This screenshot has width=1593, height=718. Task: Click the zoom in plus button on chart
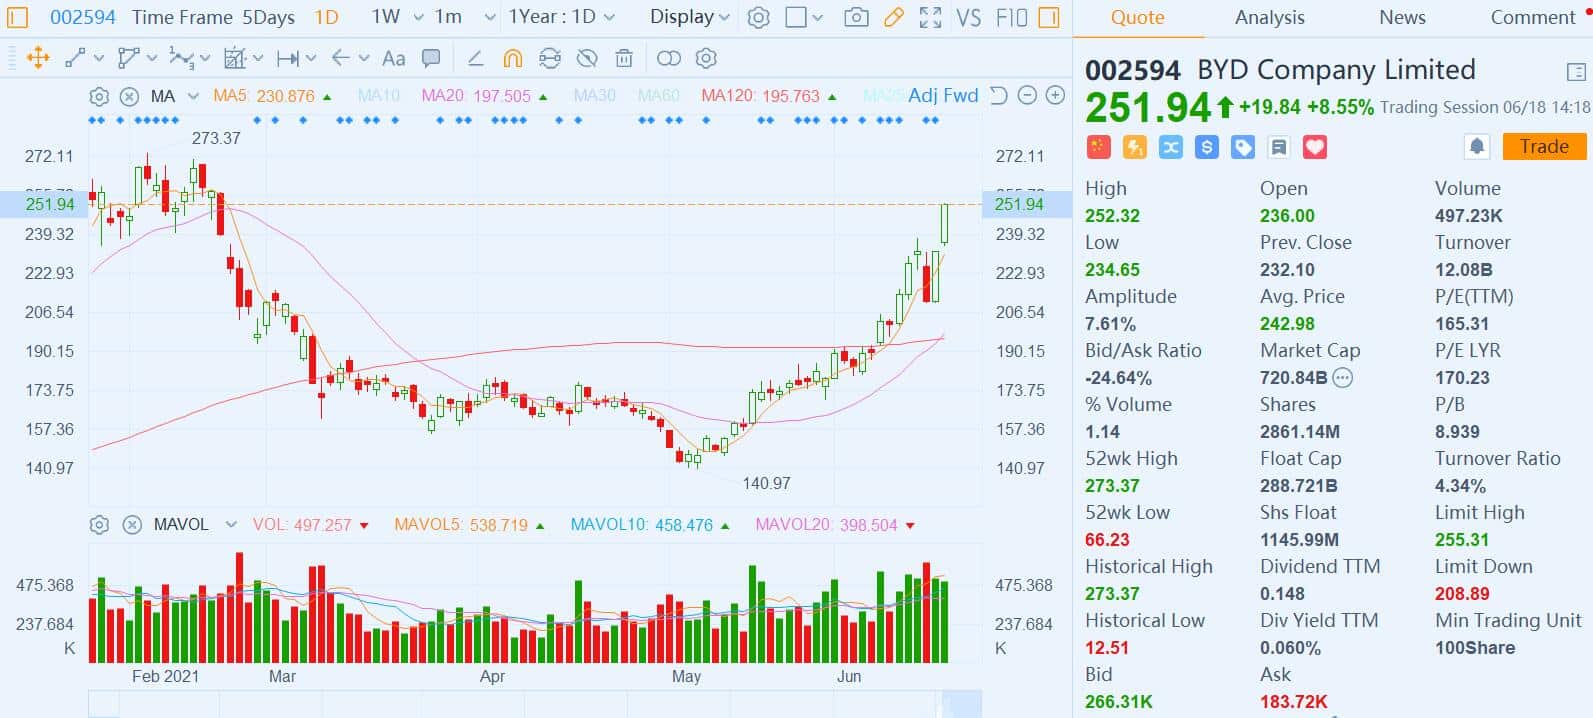pos(1055,95)
